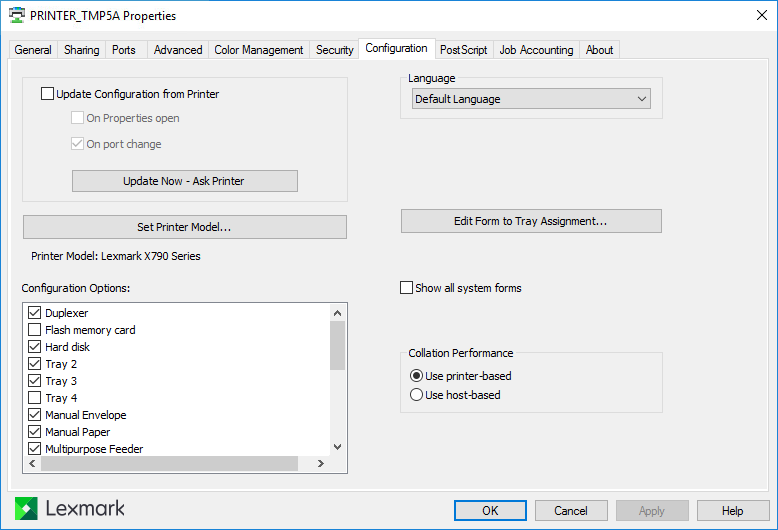Check the Flash memory card option
This screenshot has width=778, height=530.
35,330
